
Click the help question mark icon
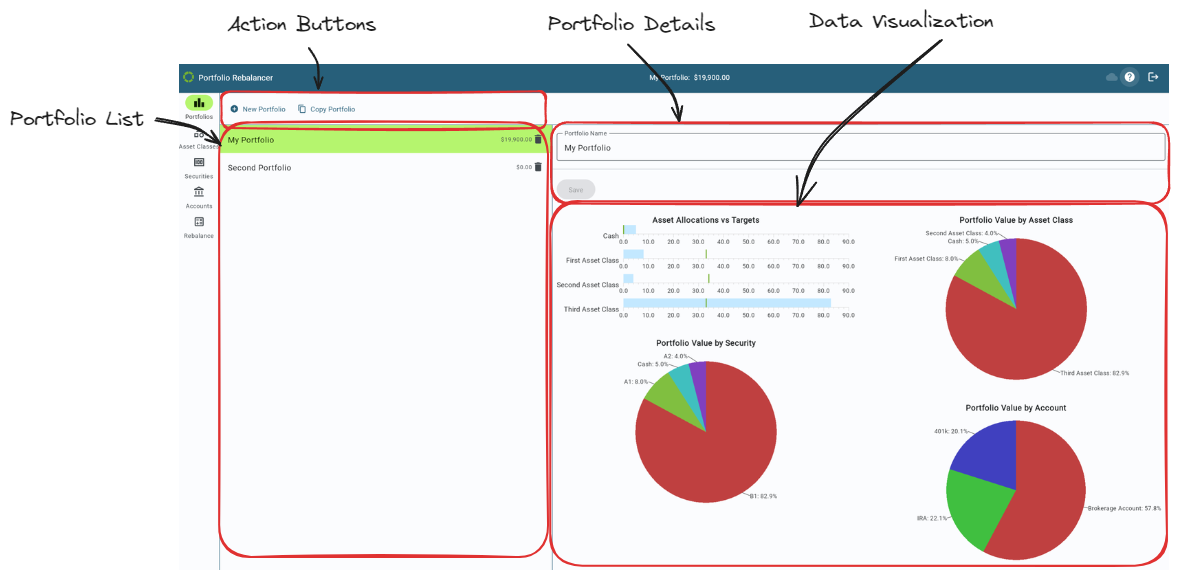pyautogui.click(x=1130, y=77)
